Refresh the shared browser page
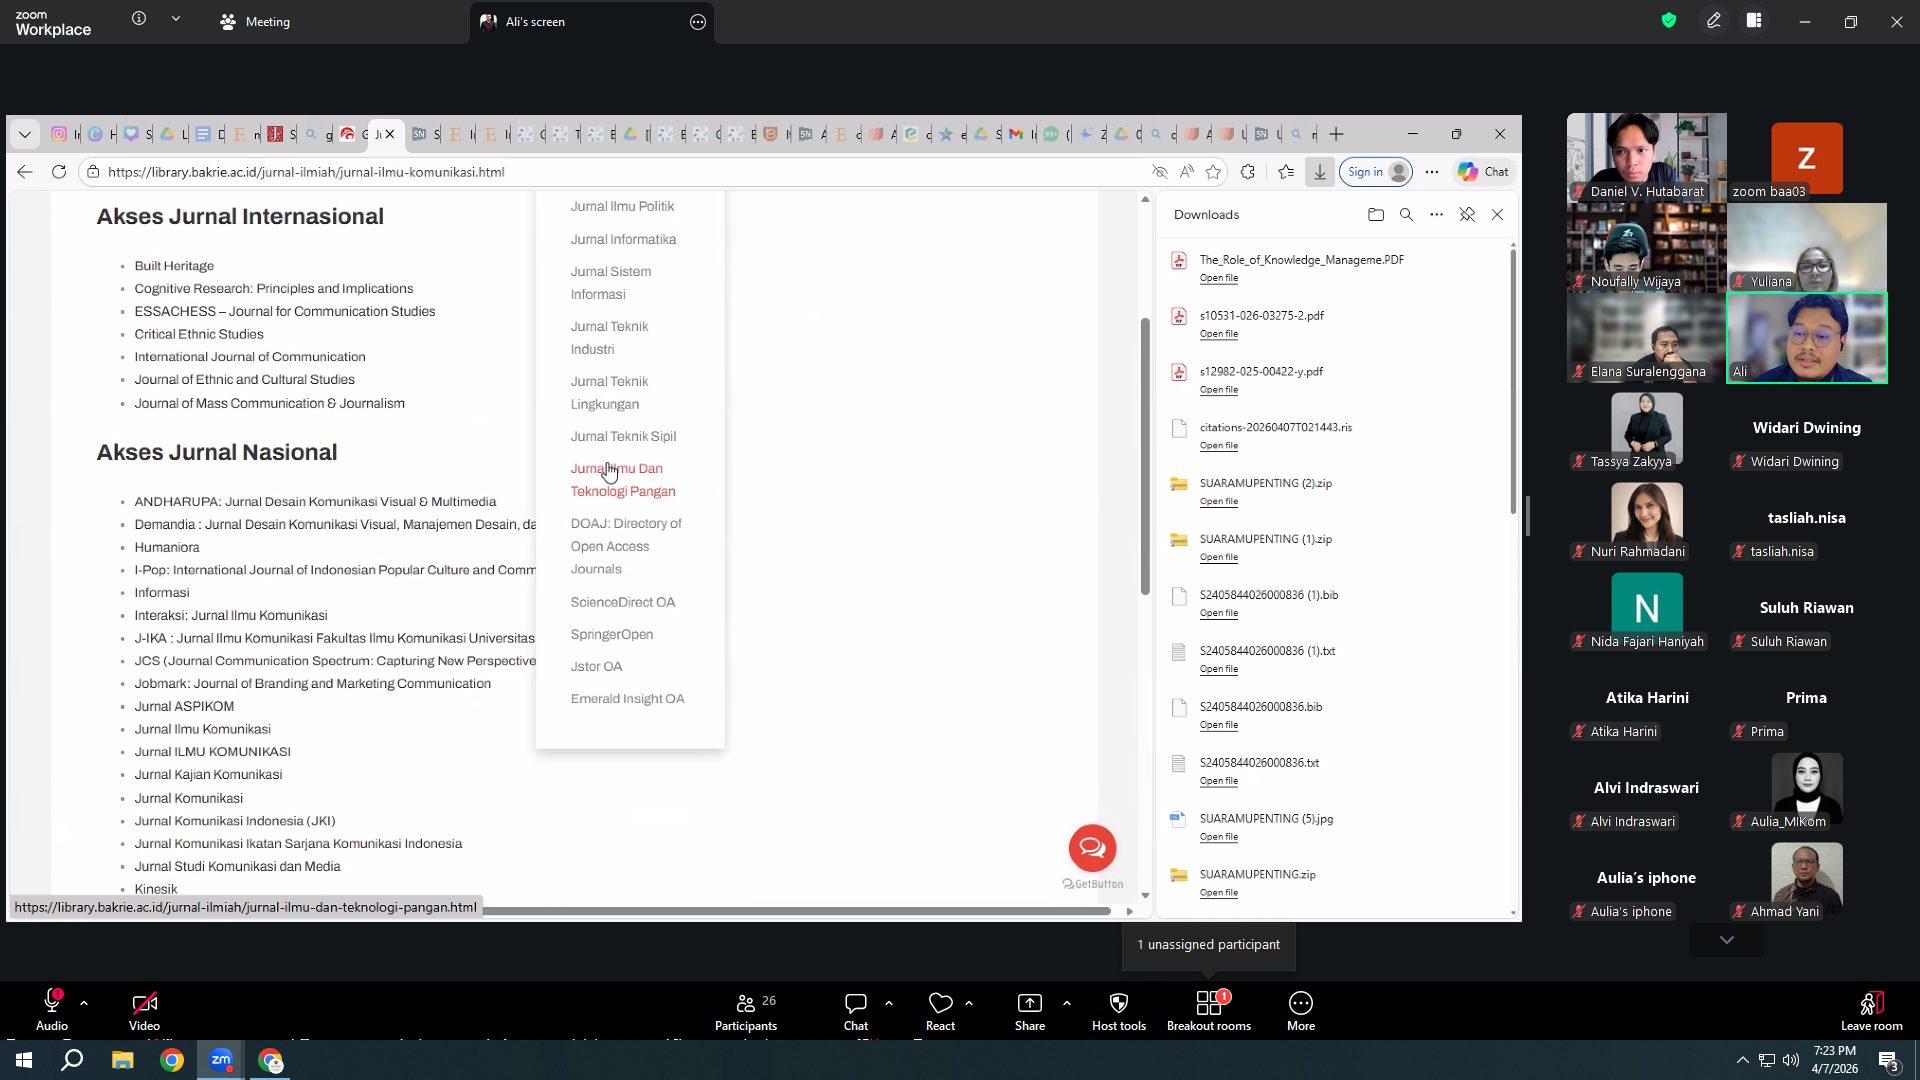Image resolution: width=1920 pixels, height=1080 pixels. pyautogui.click(x=59, y=172)
